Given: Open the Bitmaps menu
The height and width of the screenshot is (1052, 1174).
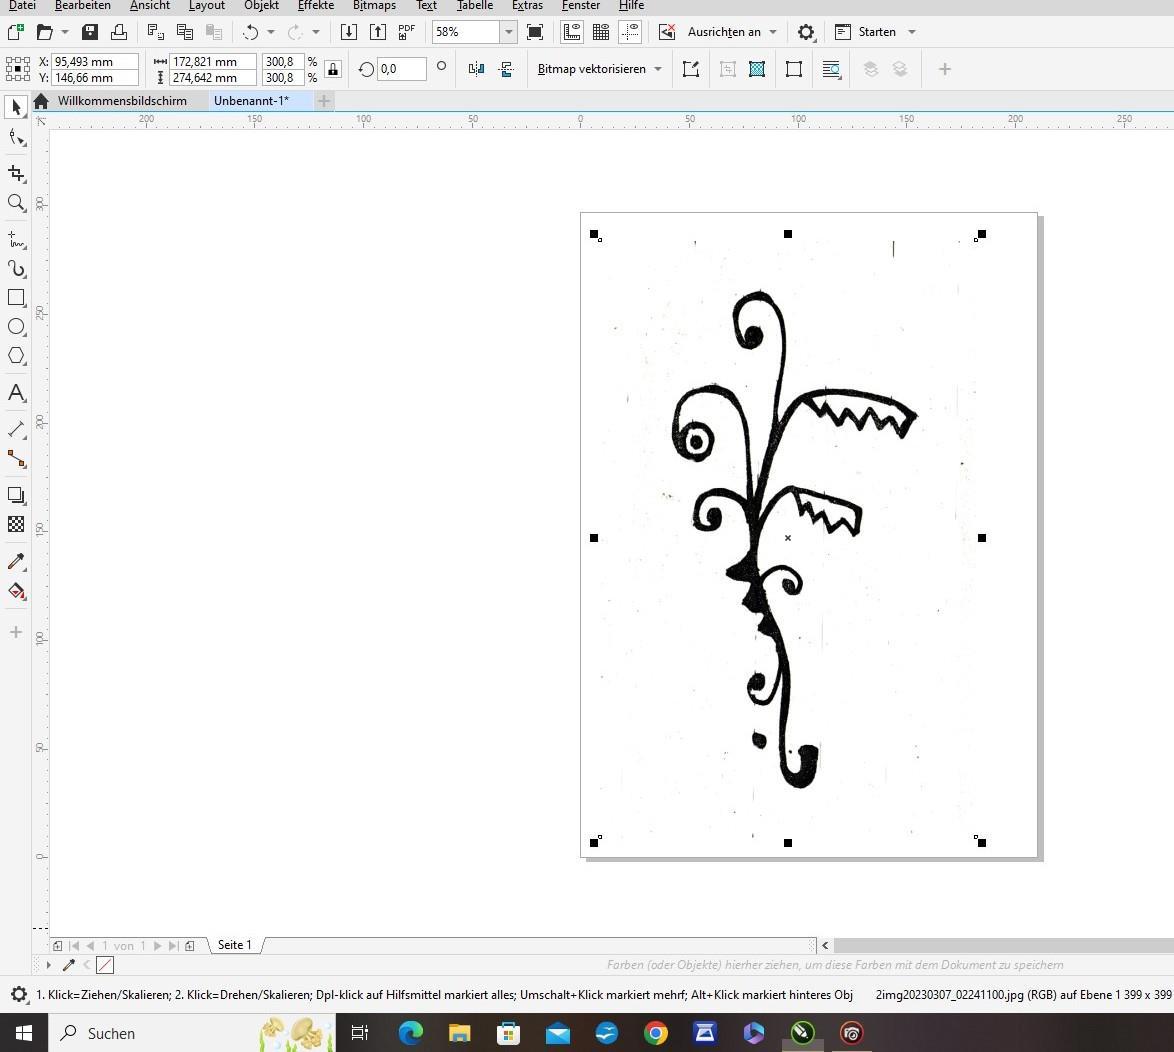Looking at the screenshot, I should click(374, 6).
